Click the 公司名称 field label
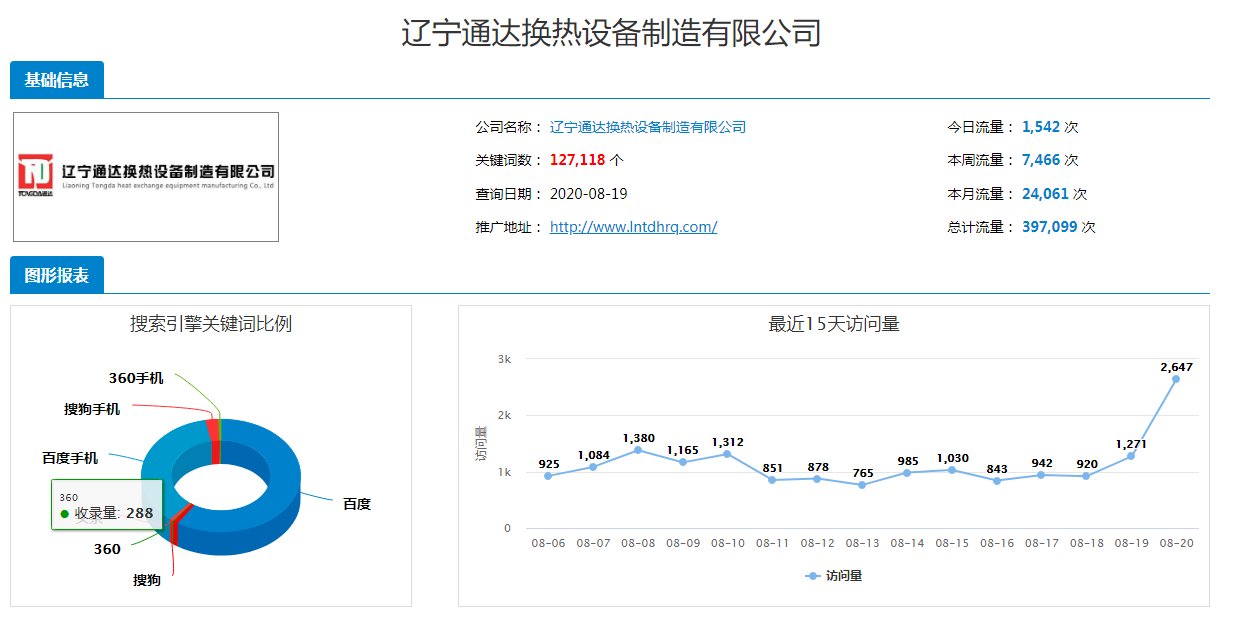 (508, 127)
